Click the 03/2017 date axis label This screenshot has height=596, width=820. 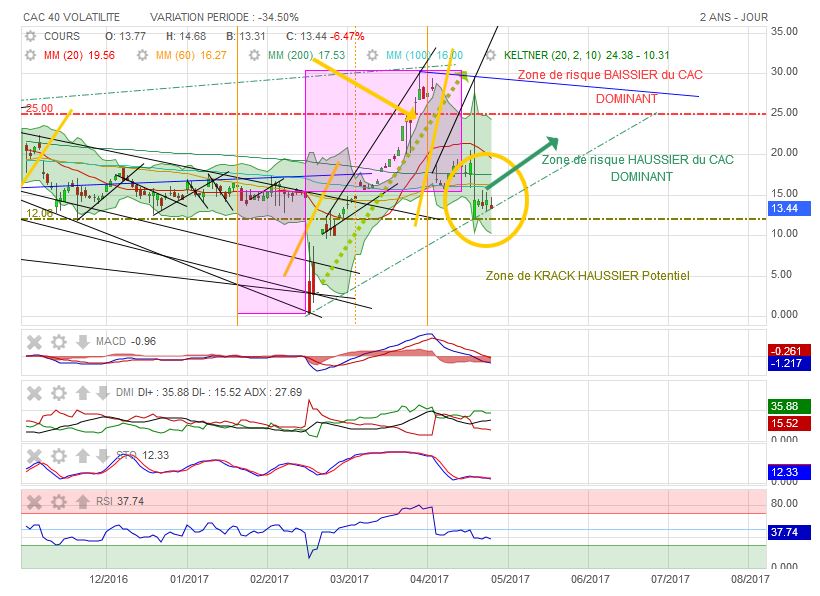(349, 579)
